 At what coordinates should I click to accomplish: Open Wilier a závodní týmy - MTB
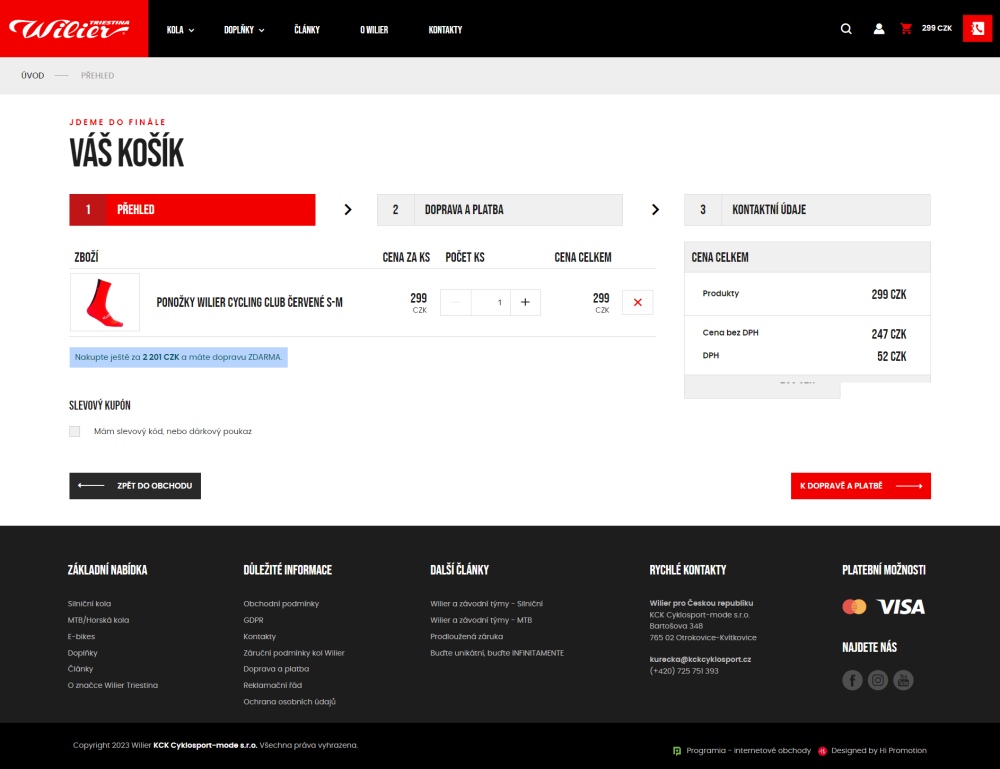point(481,620)
